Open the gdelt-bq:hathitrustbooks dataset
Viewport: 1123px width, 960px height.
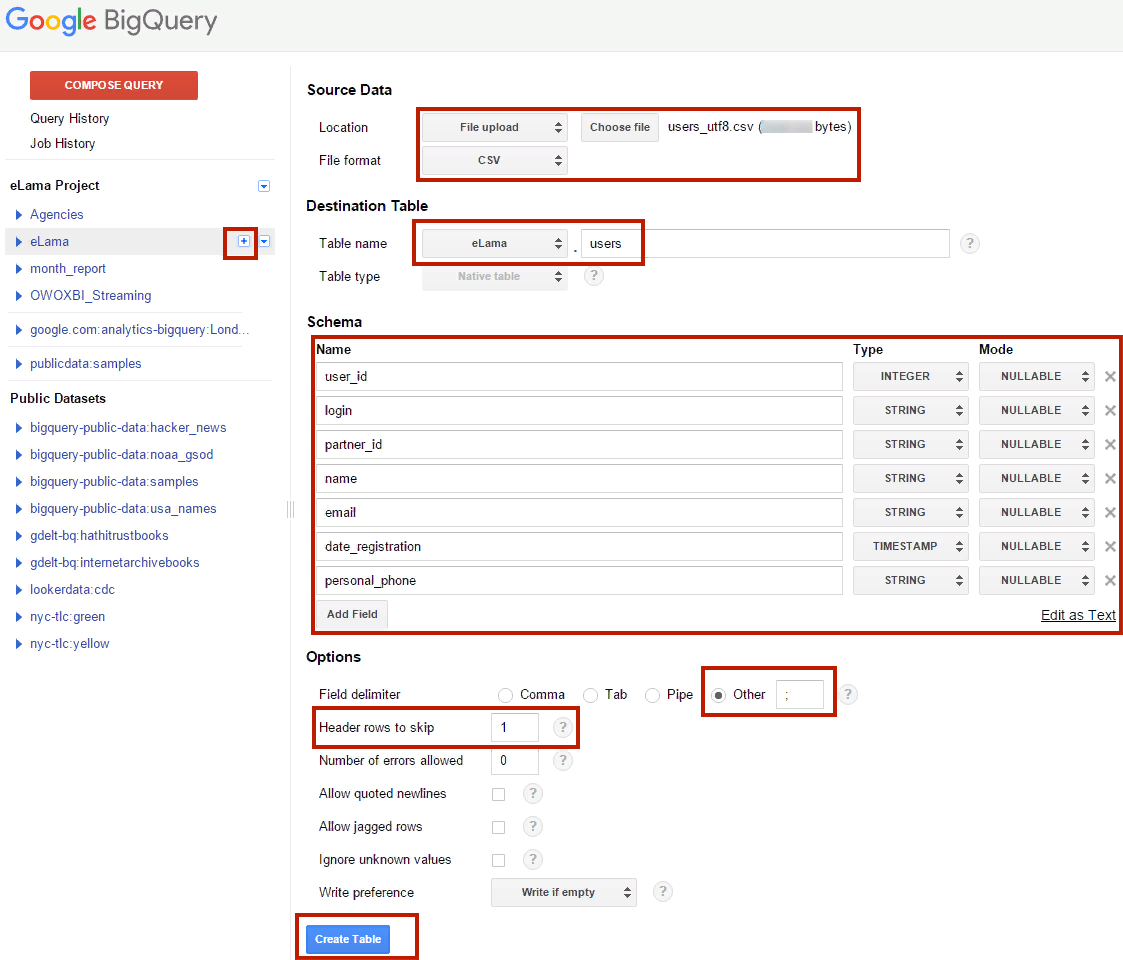100,536
